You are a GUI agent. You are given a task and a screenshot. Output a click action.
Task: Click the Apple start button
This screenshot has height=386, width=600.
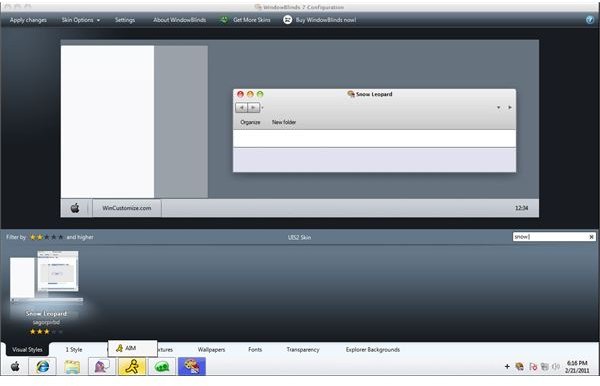tap(15, 366)
